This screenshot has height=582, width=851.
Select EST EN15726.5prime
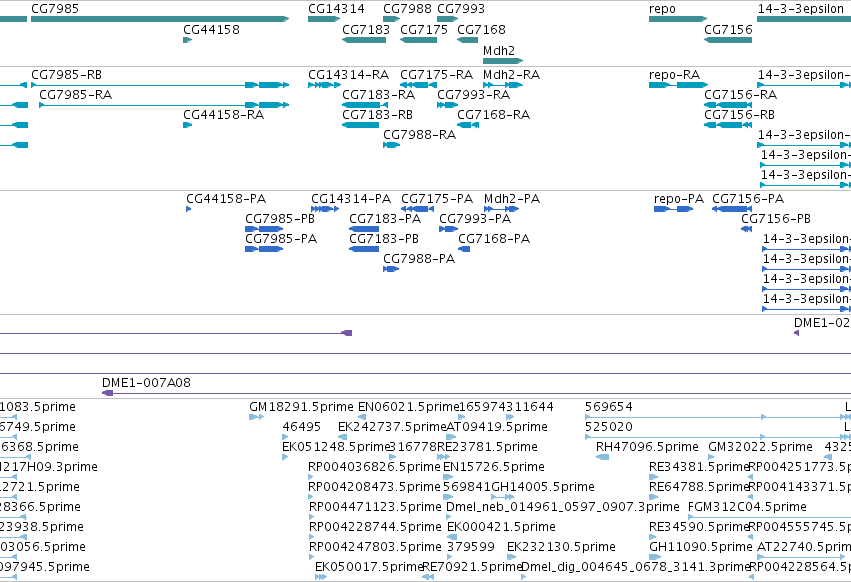447,477
